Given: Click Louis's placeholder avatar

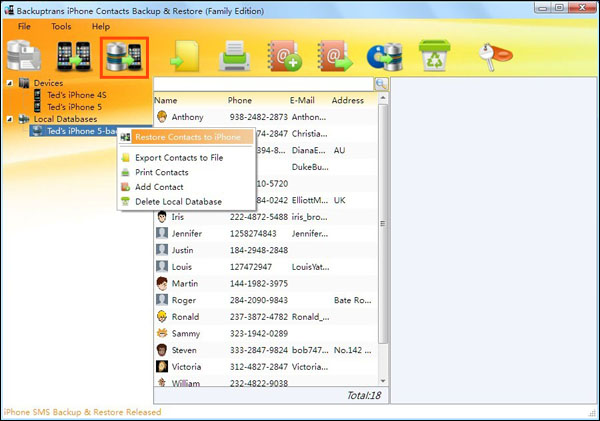Looking at the screenshot, I should click(x=162, y=267).
